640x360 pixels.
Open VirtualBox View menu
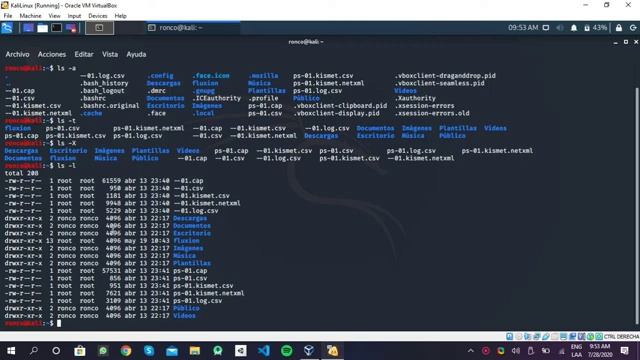(x=54, y=16)
